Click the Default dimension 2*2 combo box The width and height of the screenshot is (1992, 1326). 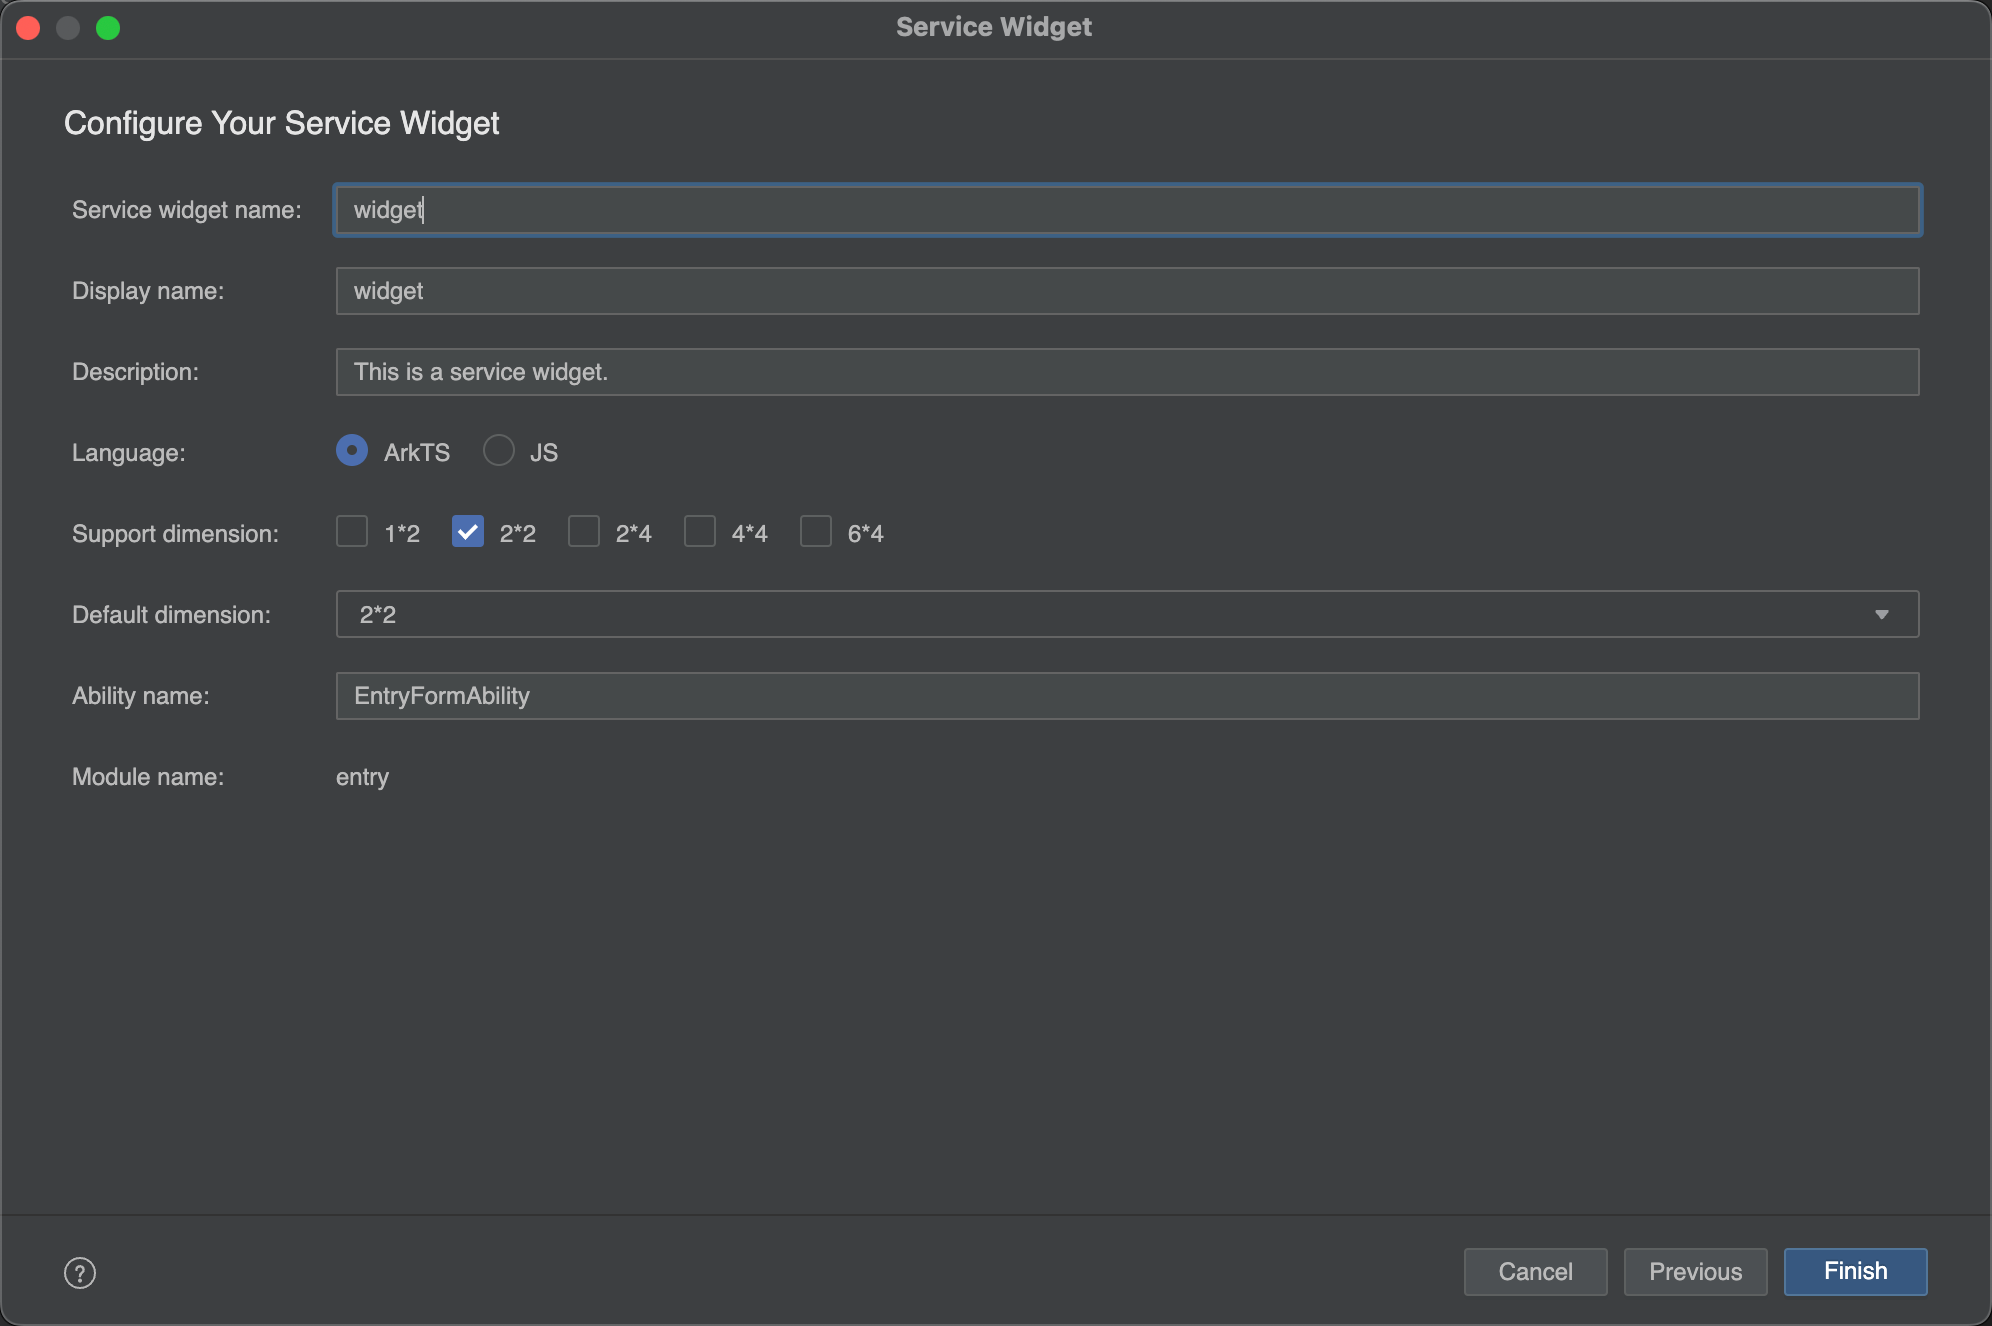(1100, 614)
